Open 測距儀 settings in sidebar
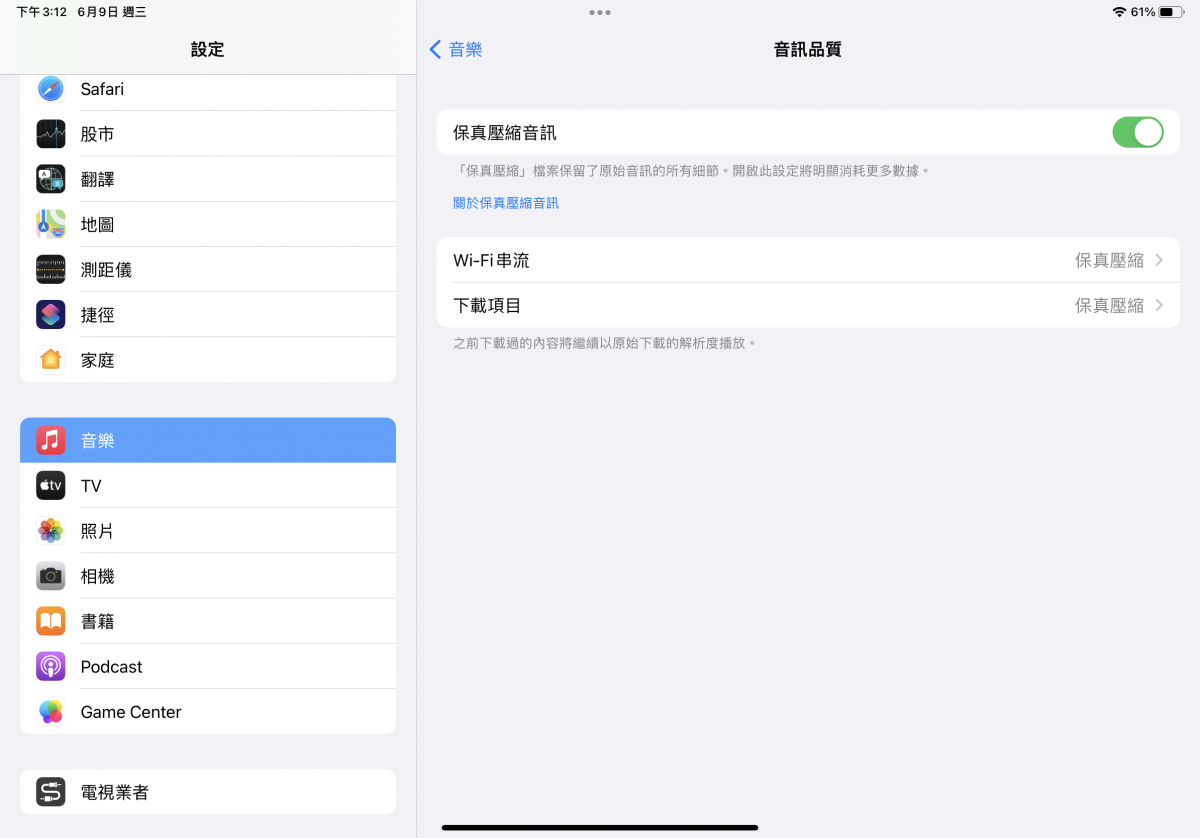The image size is (1200, 838). pyautogui.click(x=208, y=270)
